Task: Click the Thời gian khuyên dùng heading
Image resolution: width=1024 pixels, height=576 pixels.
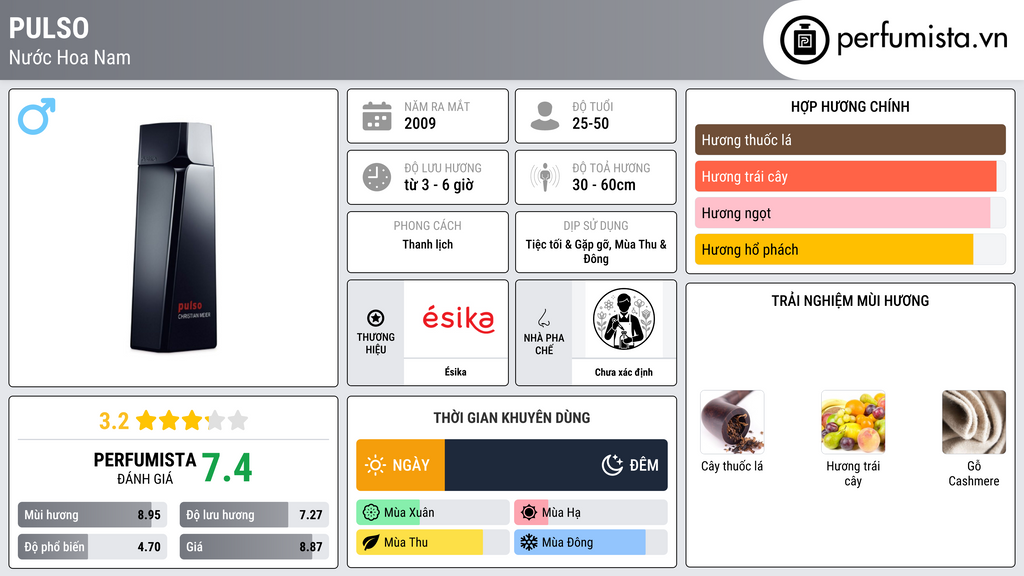Action: [x=512, y=417]
